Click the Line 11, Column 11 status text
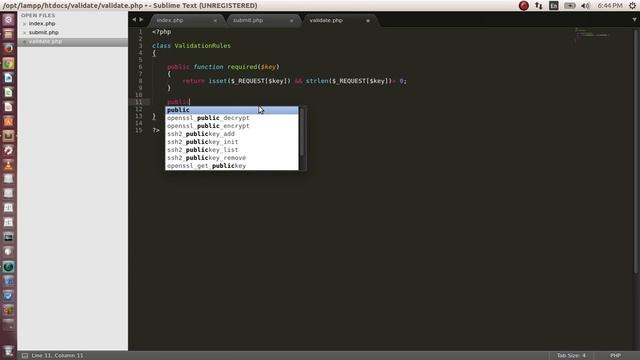Image resolution: width=640 pixels, height=360 pixels. click(57, 356)
